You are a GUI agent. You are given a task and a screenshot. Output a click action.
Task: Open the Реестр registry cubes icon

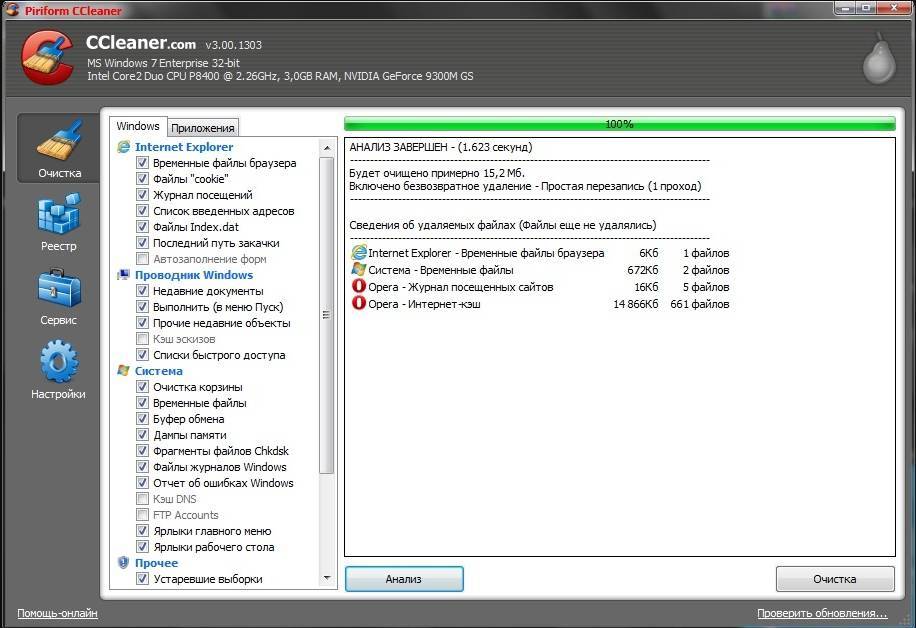[x=58, y=216]
